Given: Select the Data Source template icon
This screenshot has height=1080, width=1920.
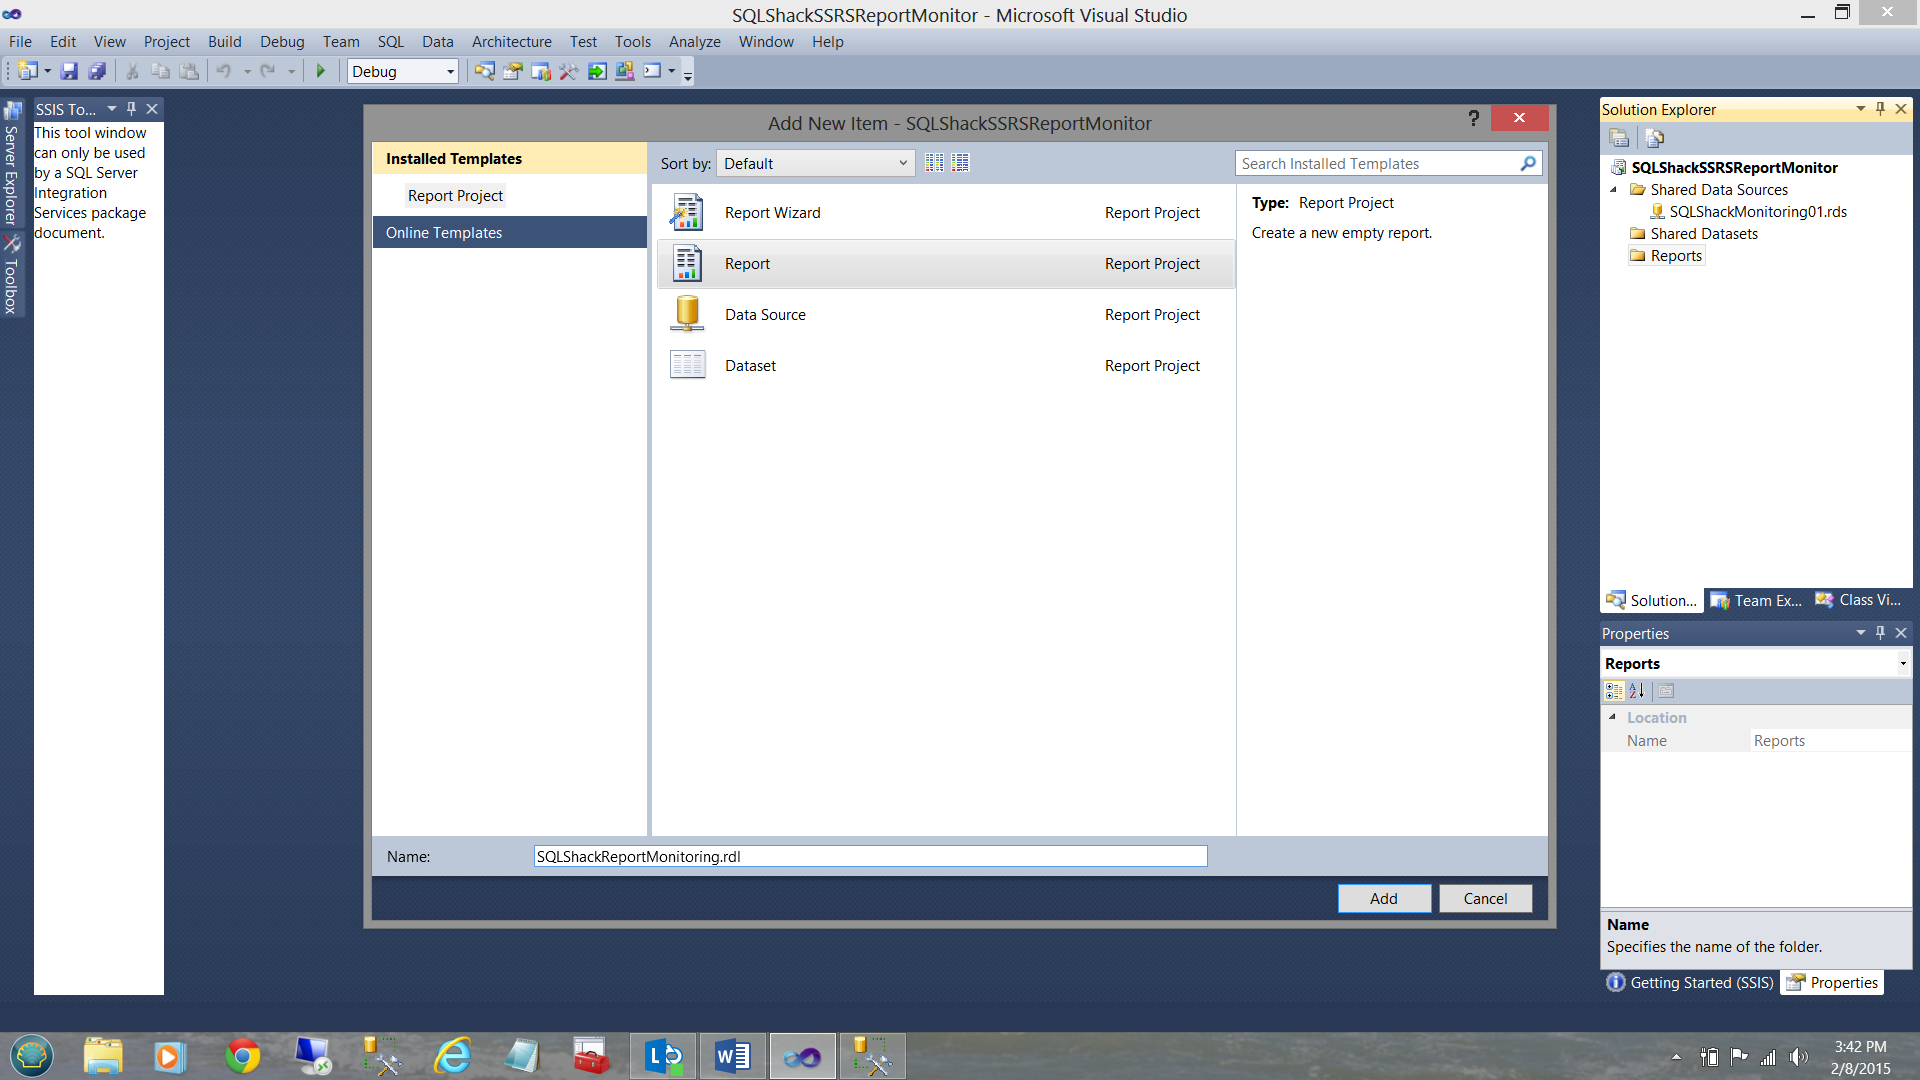Looking at the screenshot, I should click(687, 315).
